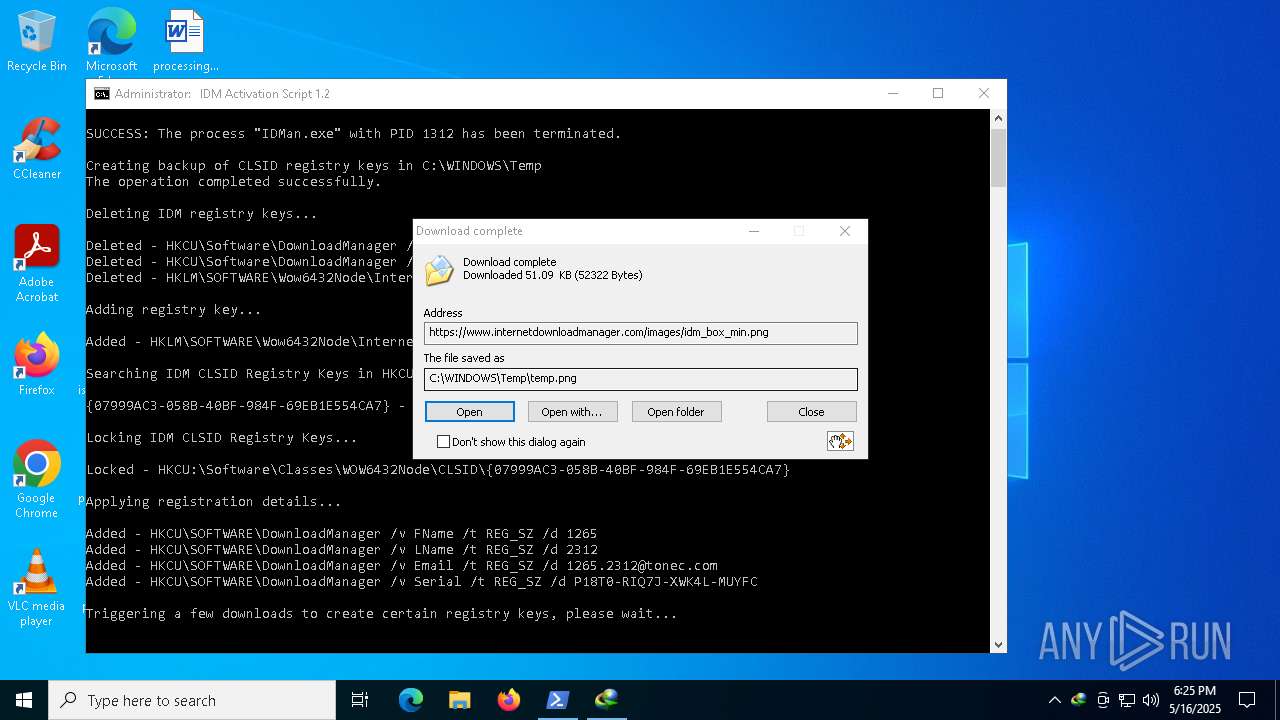Image resolution: width=1280 pixels, height=720 pixels.
Task: Click the "Triggering a few downloads" console line
Action: pyautogui.click(x=382, y=614)
